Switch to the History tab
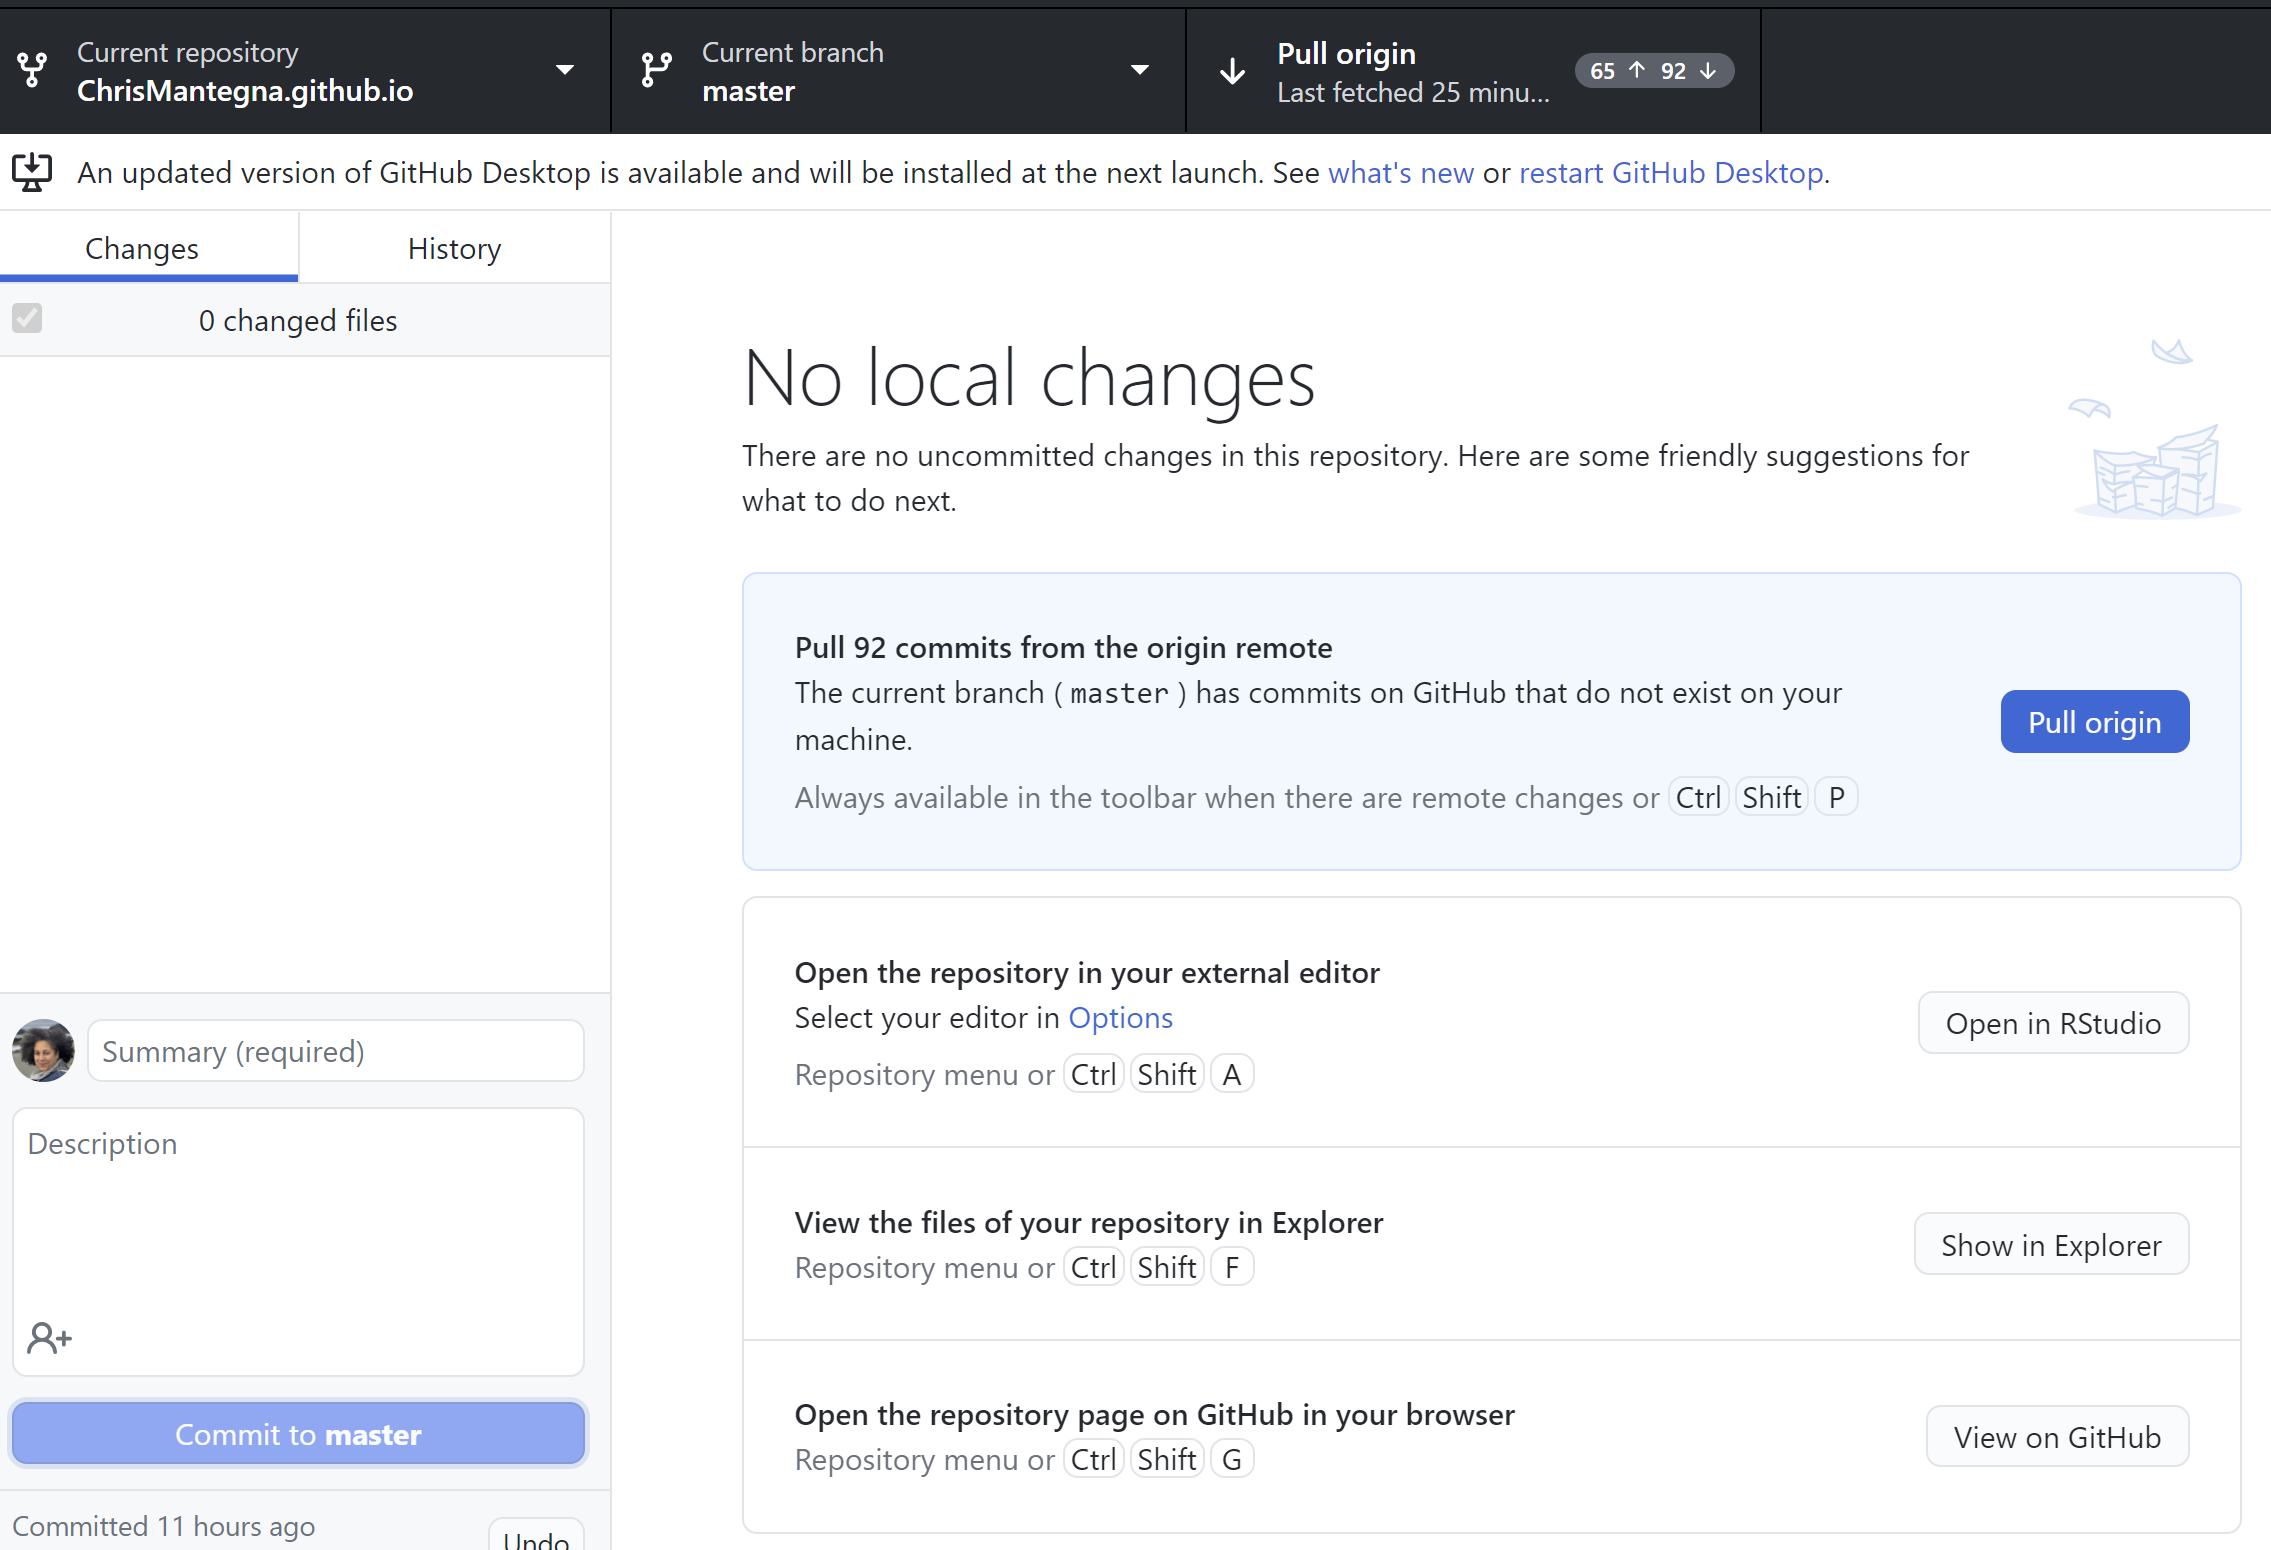Viewport: 2271px width, 1550px height. 454,248
